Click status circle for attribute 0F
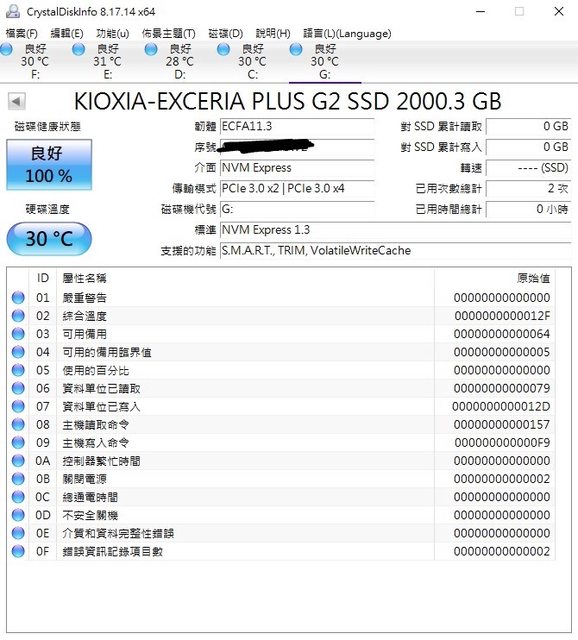 point(18,551)
